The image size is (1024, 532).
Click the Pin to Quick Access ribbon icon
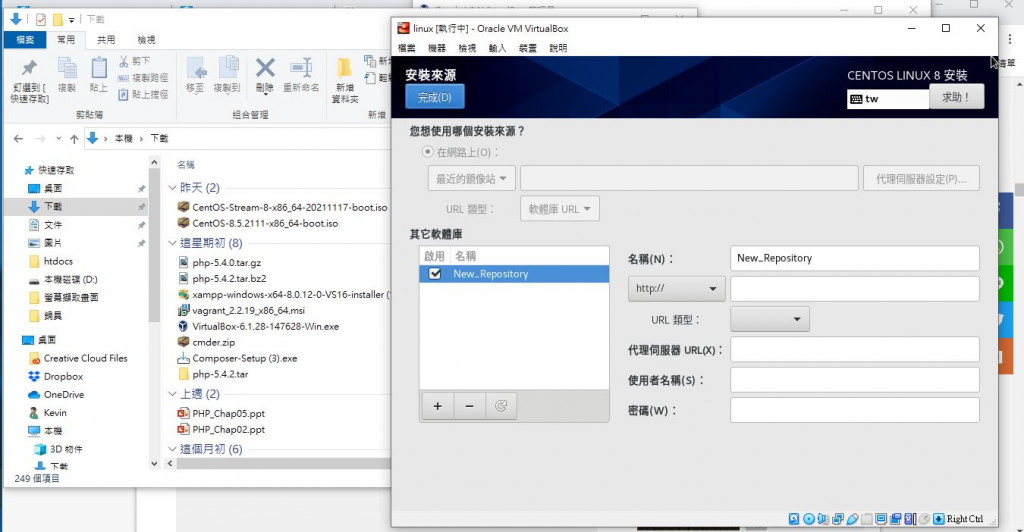click(x=29, y=68)
